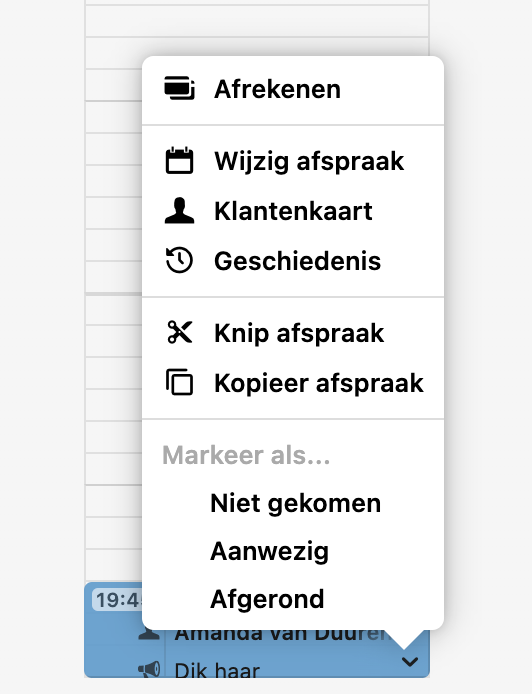Viewport: 532px width, 694px height.
Task: Mark appointment as Niet gekomen
Action: click(x=296, y=503)
